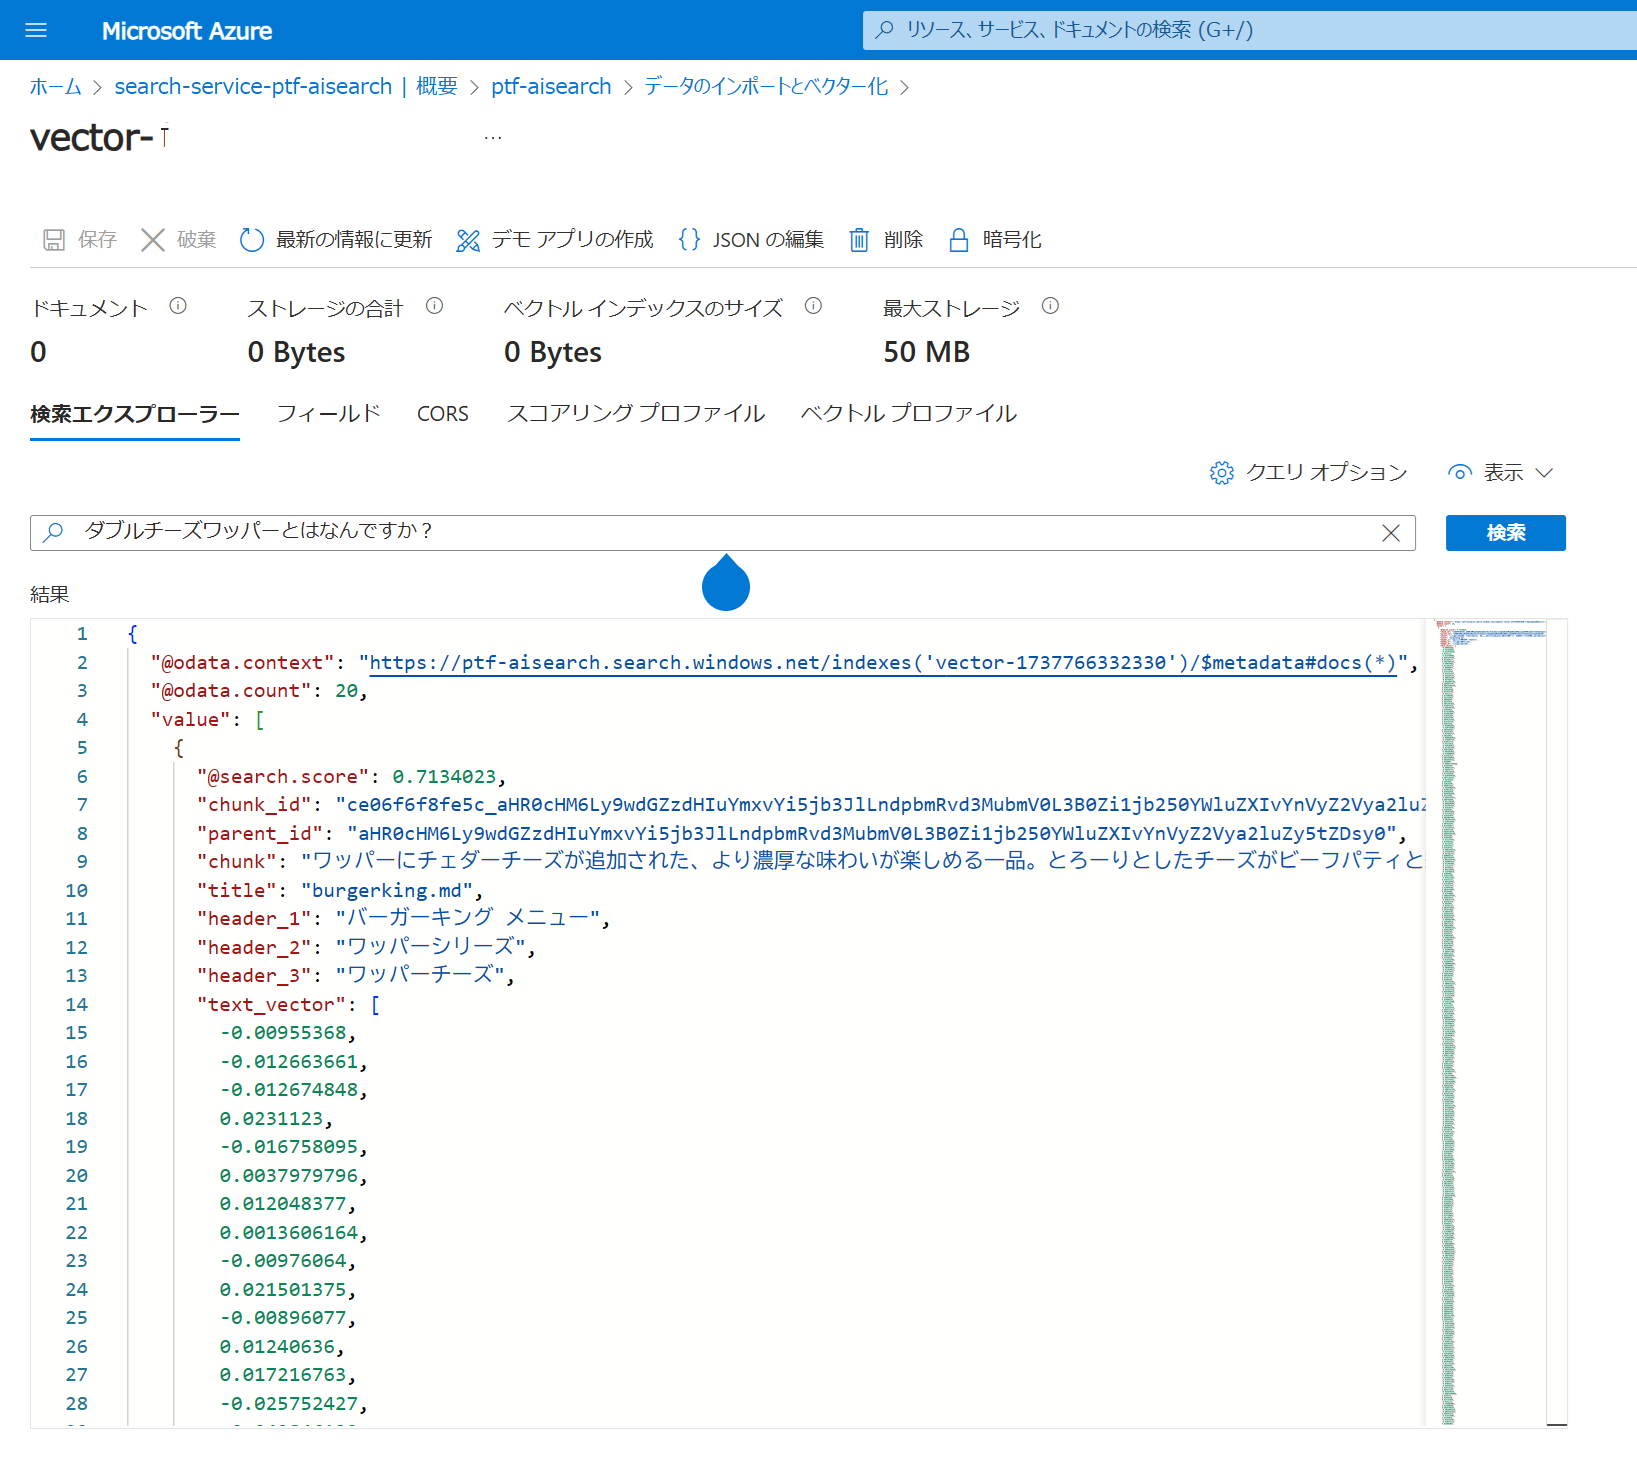Click the "title": "burgerking.md" line
Viewport: 1637px width, 1457px height.
[340, 891]
